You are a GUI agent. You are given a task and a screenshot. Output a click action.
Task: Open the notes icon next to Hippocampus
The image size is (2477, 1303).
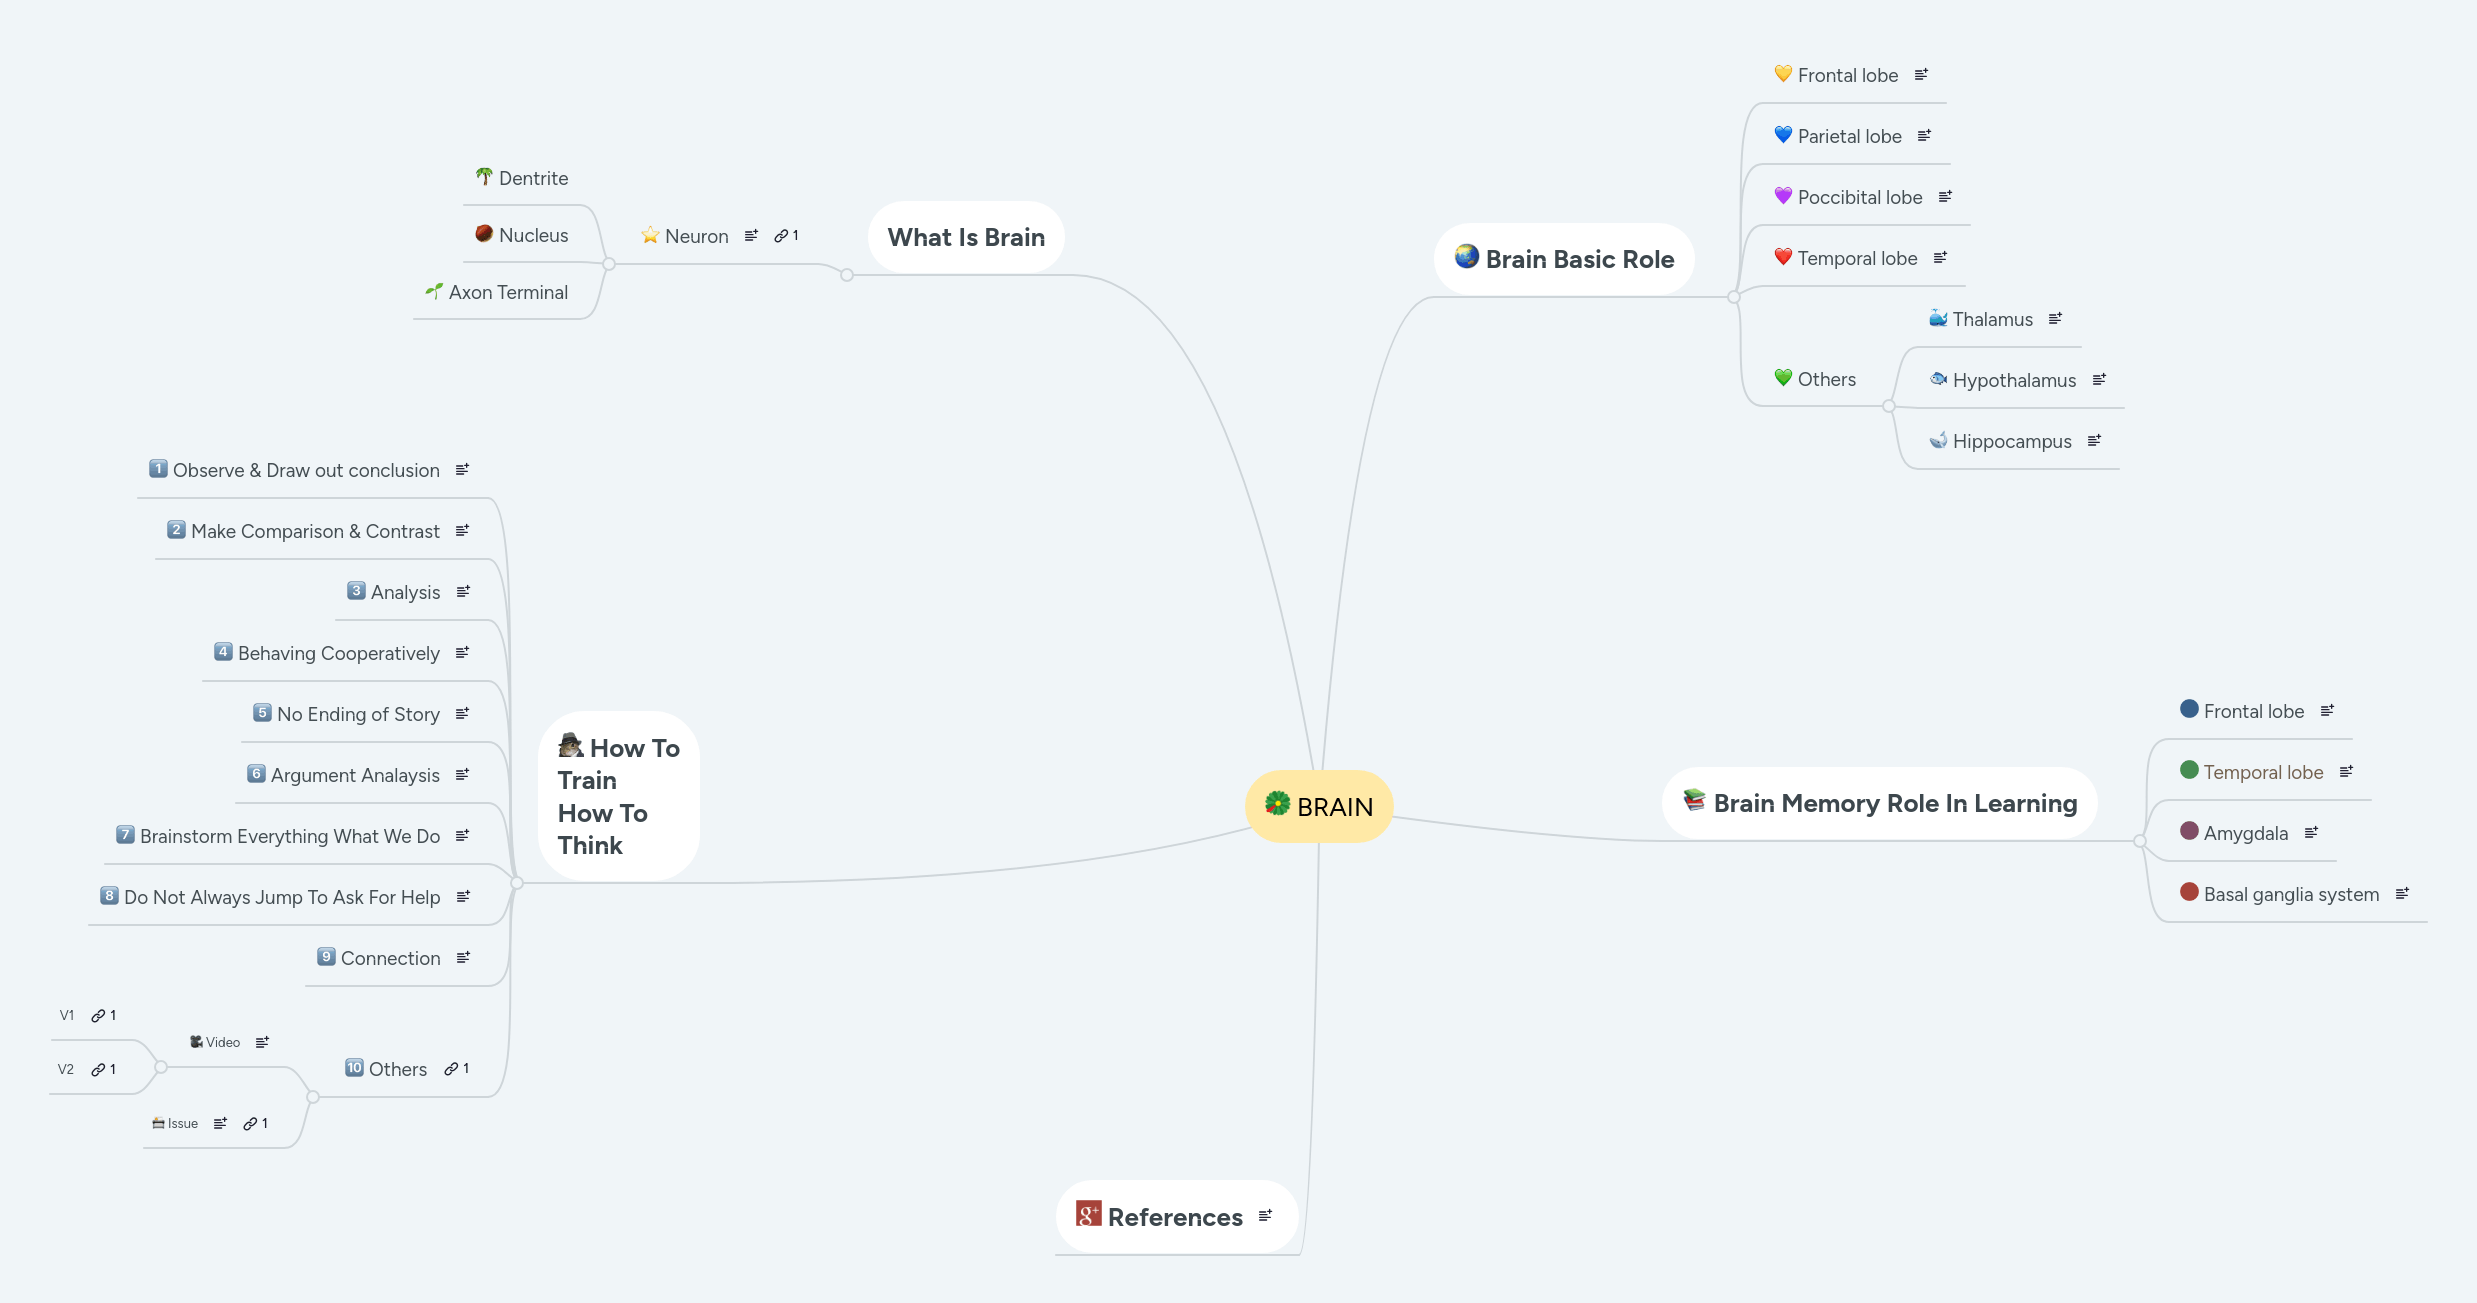(x=2096, y=440)
